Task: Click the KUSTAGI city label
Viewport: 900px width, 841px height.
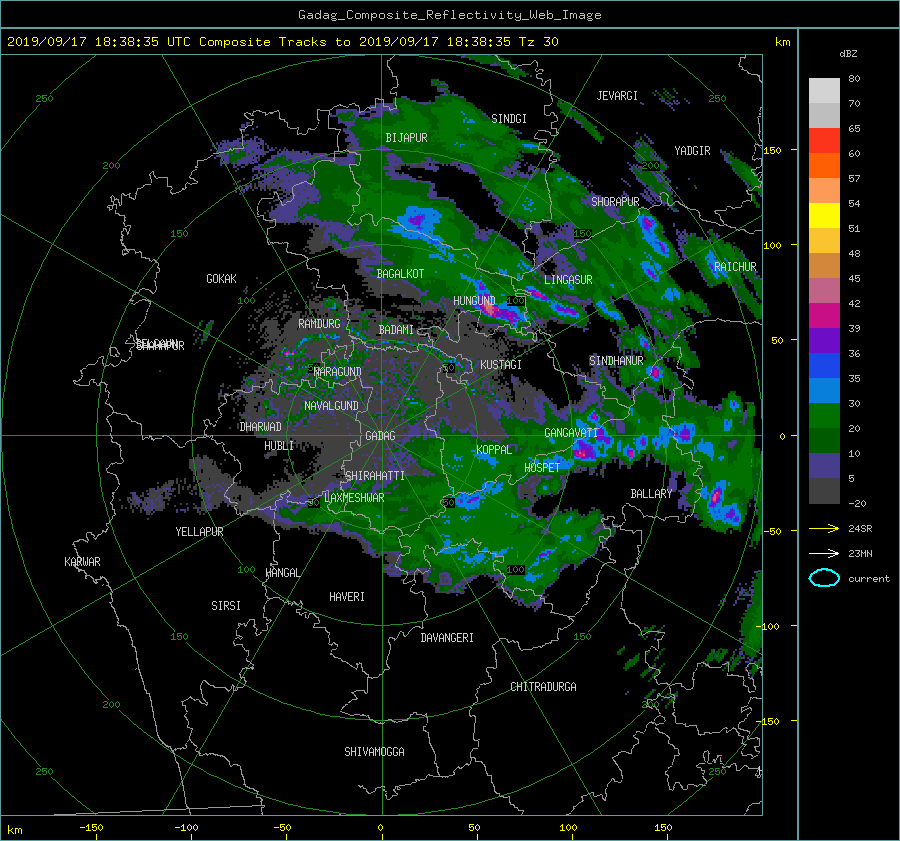Action: (501, 365)
